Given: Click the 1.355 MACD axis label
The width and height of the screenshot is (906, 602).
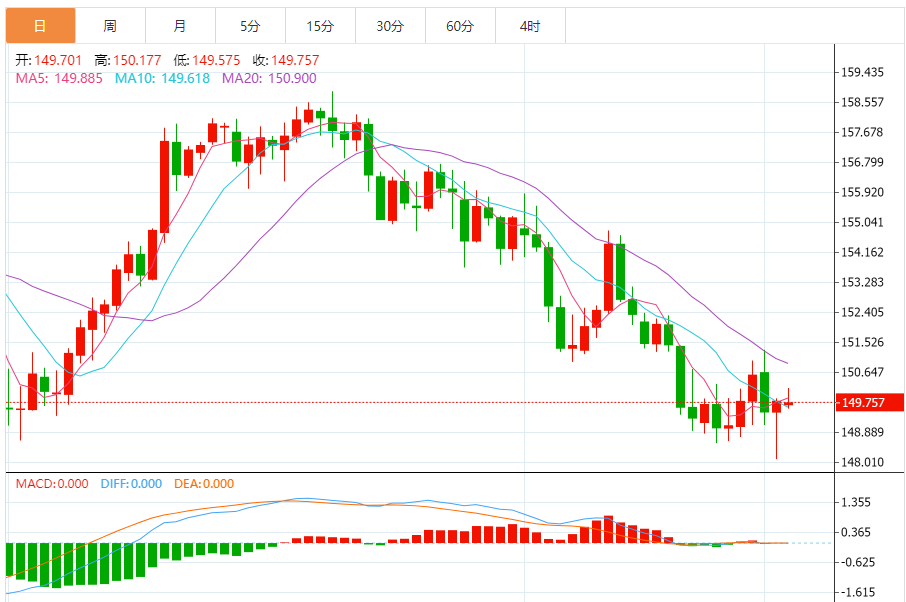Looking at the screenshot, I should pyautogui.click(x=856, y=502).
